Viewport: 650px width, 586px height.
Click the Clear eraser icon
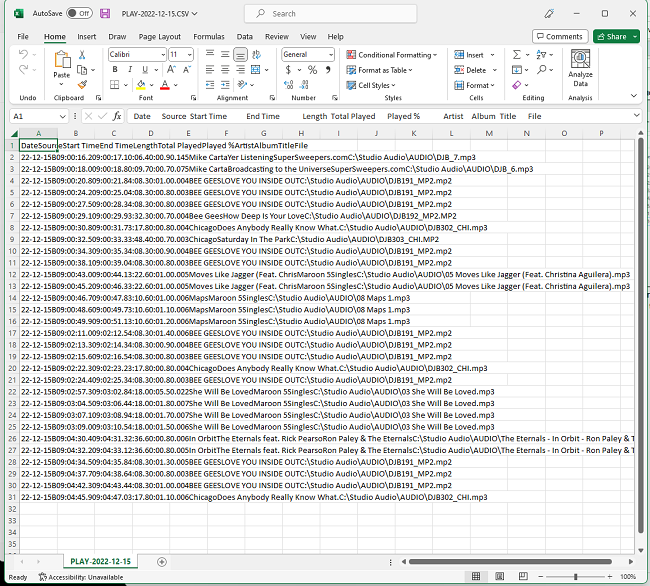tap(517, 85)
